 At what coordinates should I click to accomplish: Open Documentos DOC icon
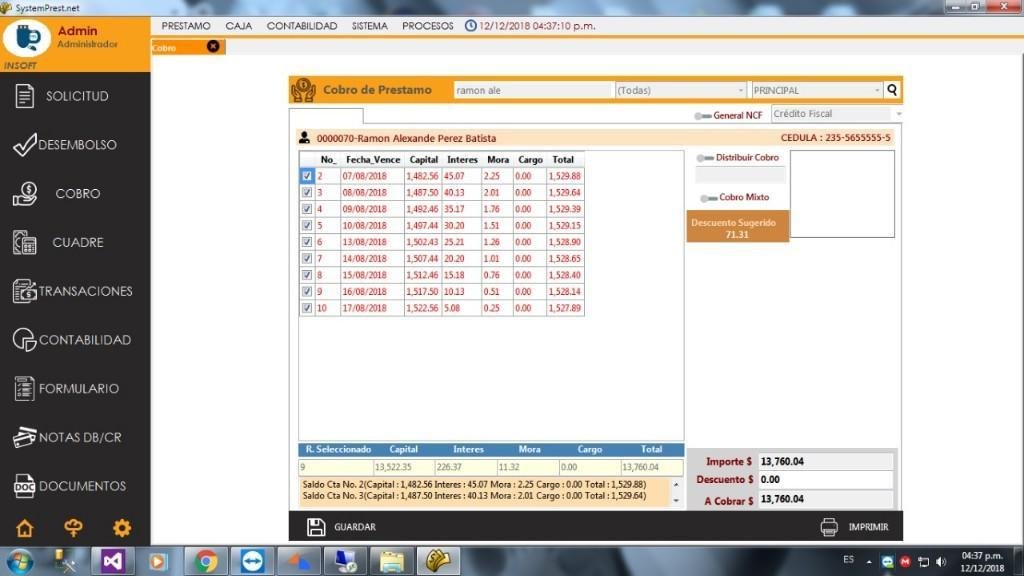tap(24, 486)
